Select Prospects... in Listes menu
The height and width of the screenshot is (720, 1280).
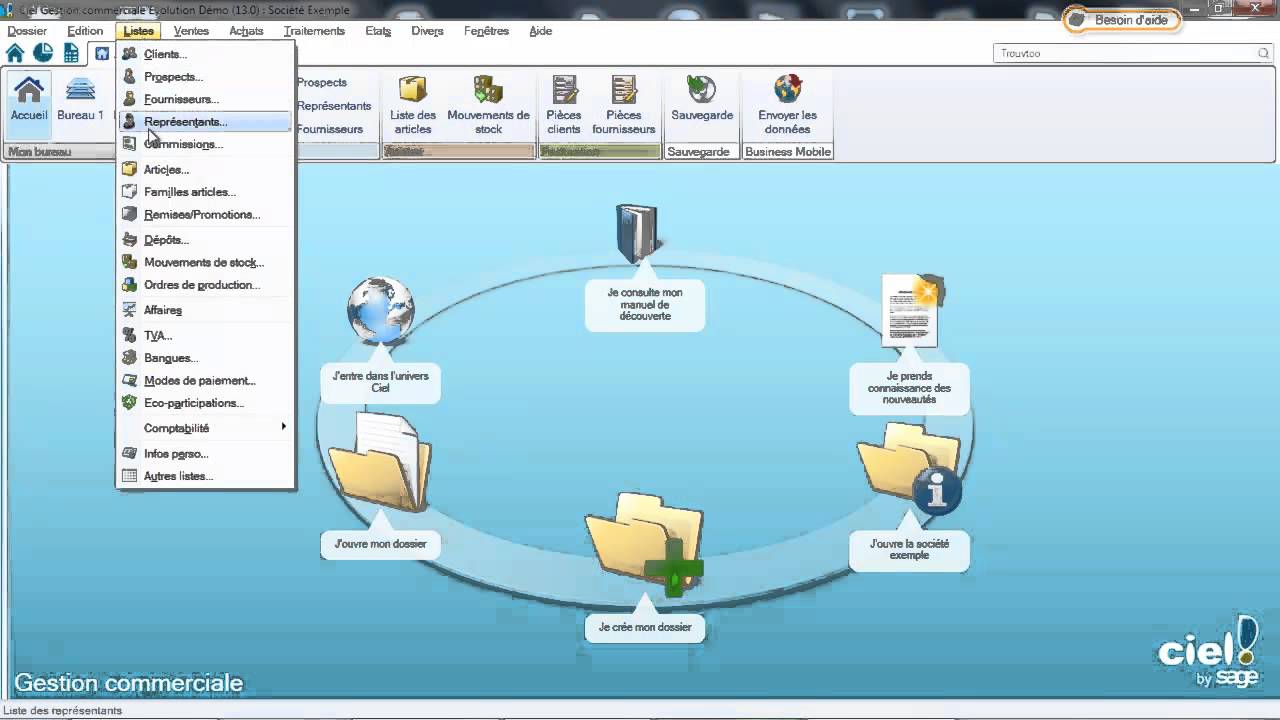pos(205,77)
